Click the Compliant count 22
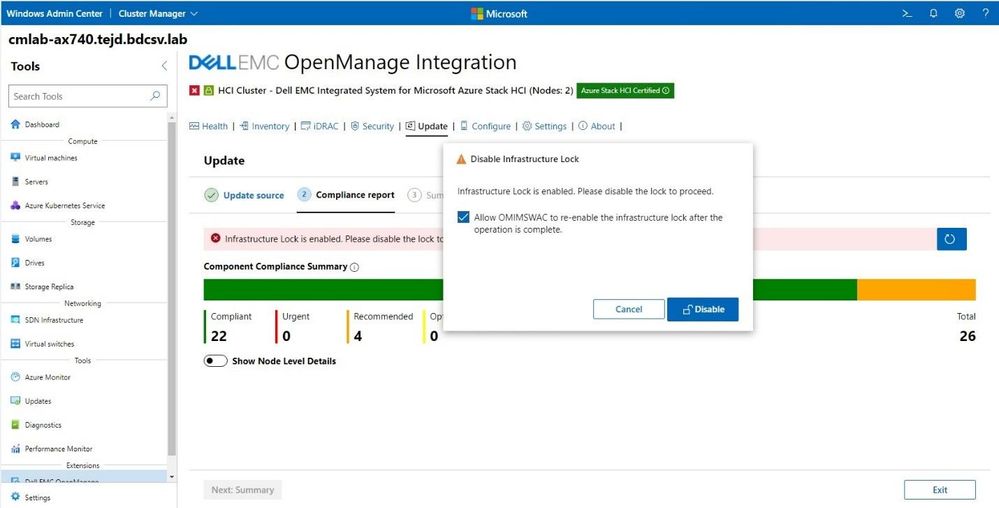Viewport: 999px width, 508px height. tap(219, 336)
